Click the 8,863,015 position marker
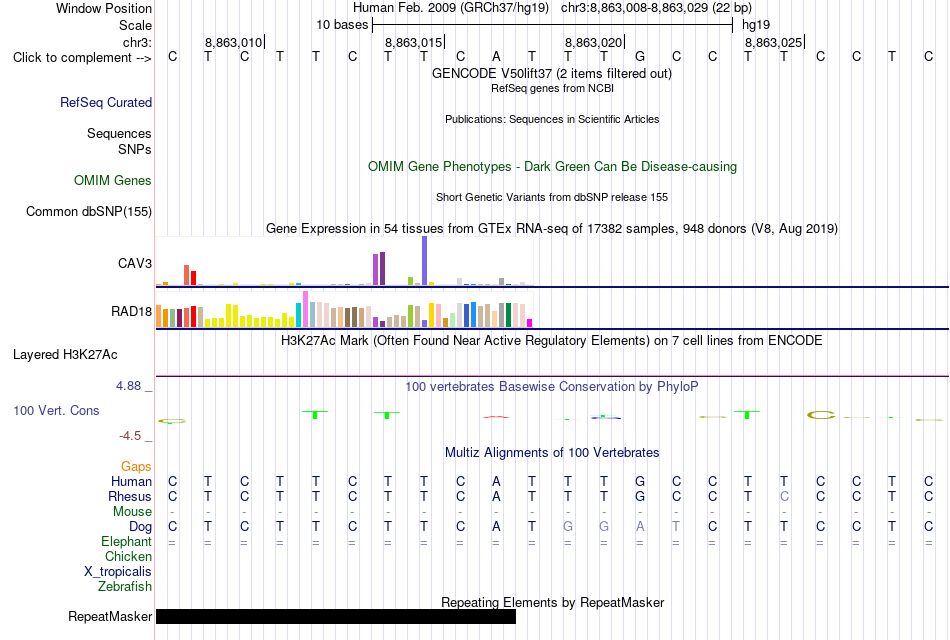Screen dimensions: 950x640 point(413,42)
